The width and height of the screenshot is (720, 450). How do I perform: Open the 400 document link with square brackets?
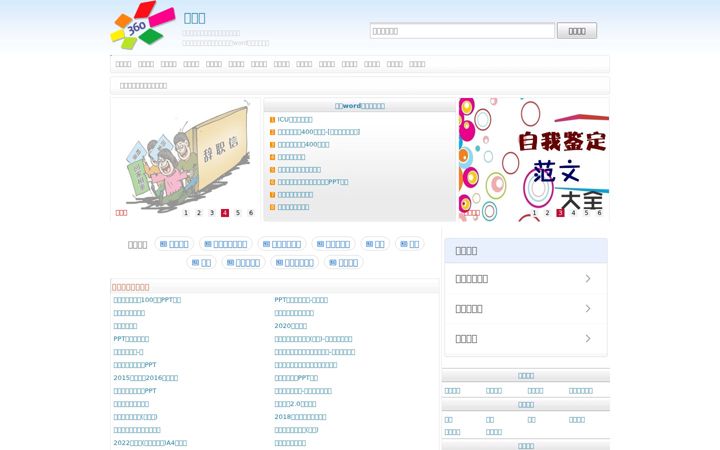[x=319, y=132]
